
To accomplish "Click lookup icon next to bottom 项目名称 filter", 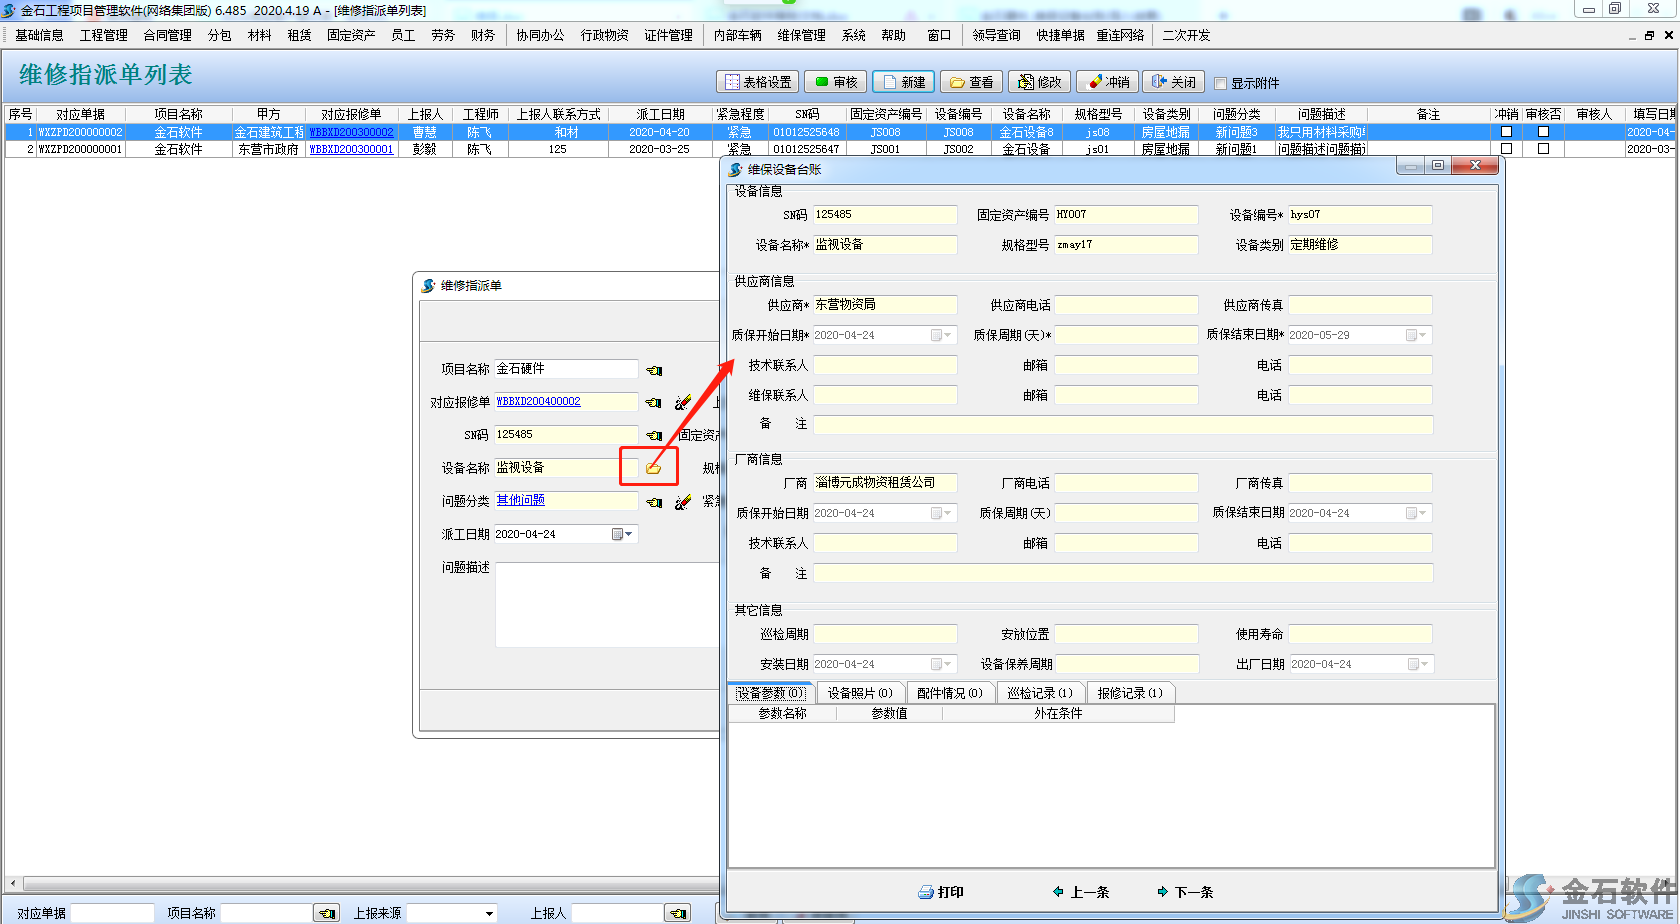I will [327, 913].
